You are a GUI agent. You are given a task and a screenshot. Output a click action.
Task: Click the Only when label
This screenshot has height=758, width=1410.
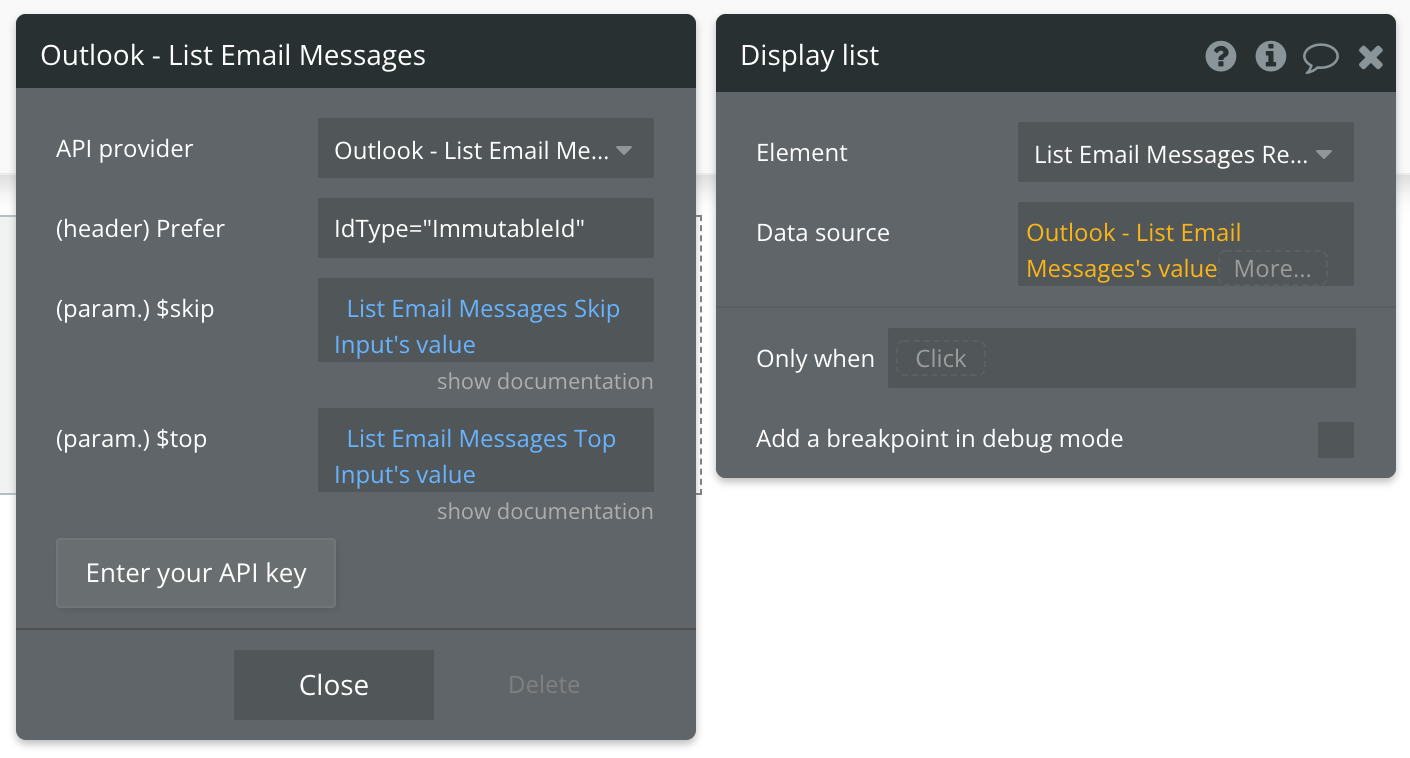tap(815, 359)
